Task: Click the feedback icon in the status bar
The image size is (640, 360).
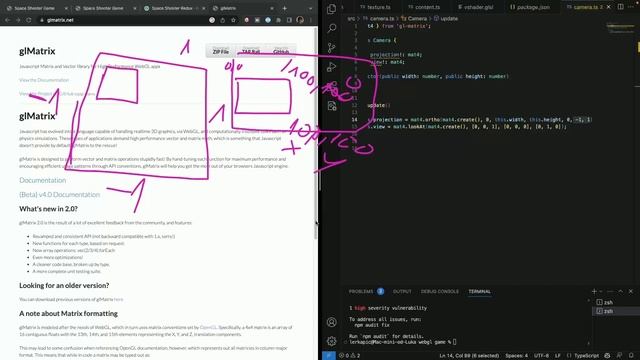Action: pyautogui.click(x=620, y=356)
